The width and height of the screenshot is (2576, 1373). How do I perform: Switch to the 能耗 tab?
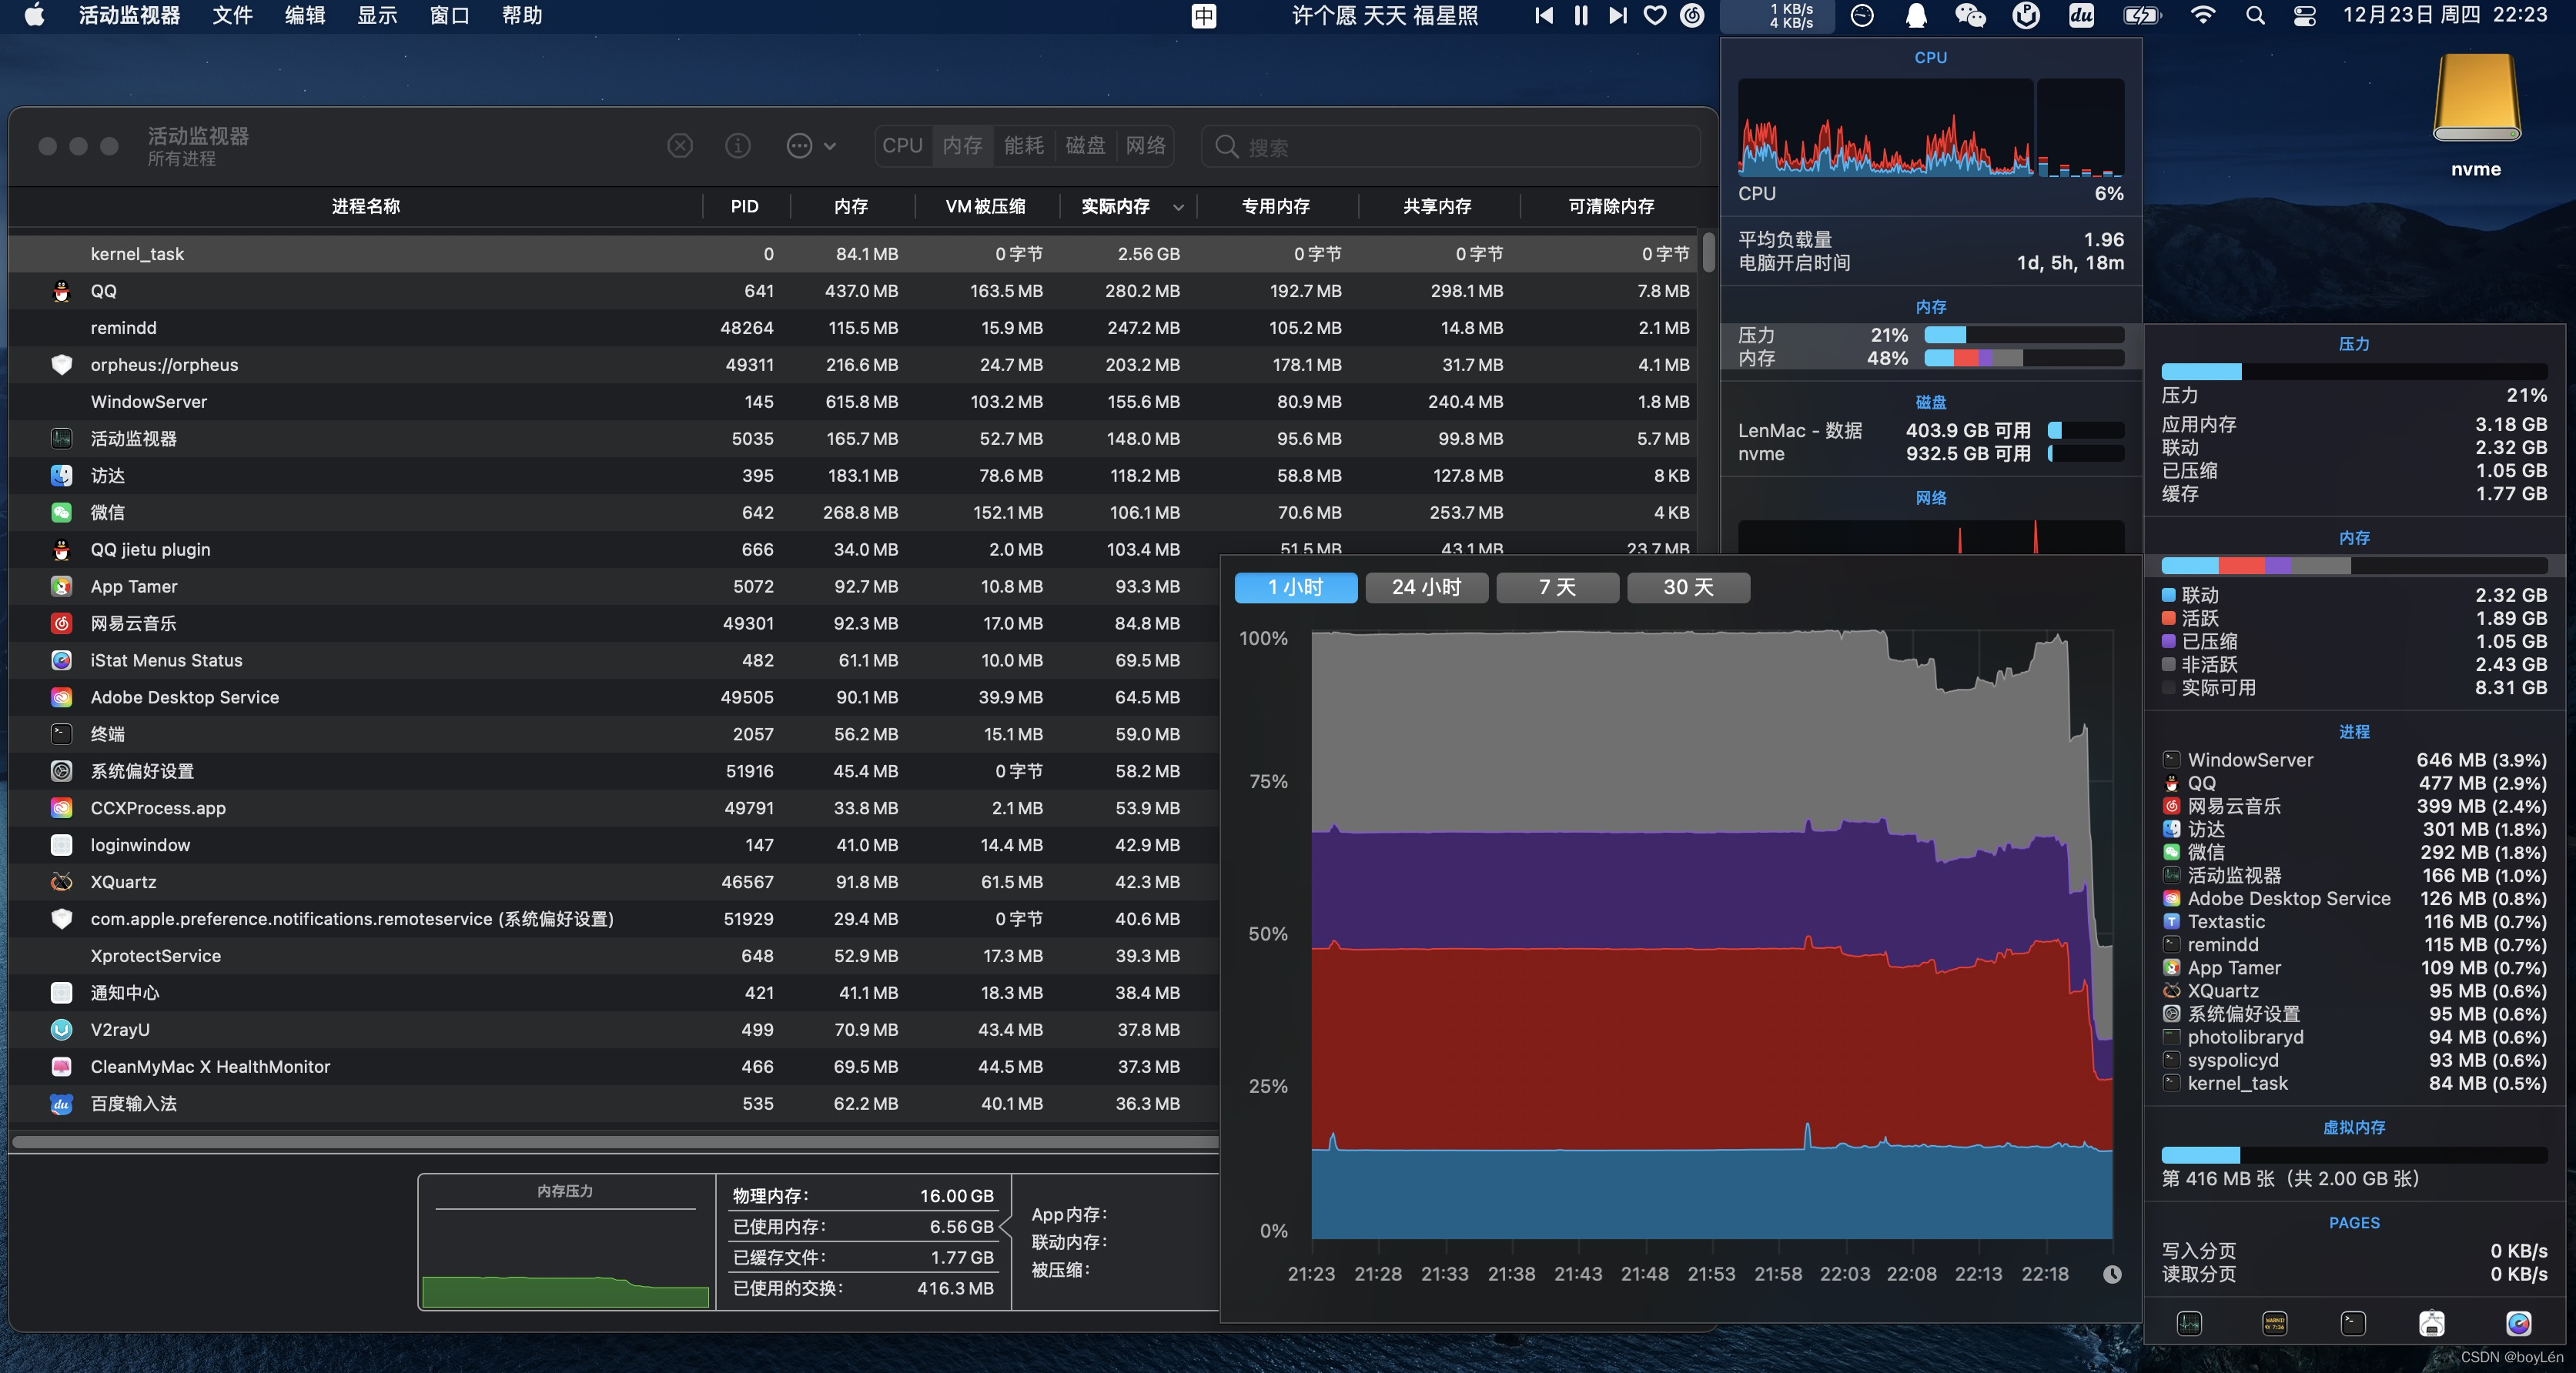[1024, 146]
